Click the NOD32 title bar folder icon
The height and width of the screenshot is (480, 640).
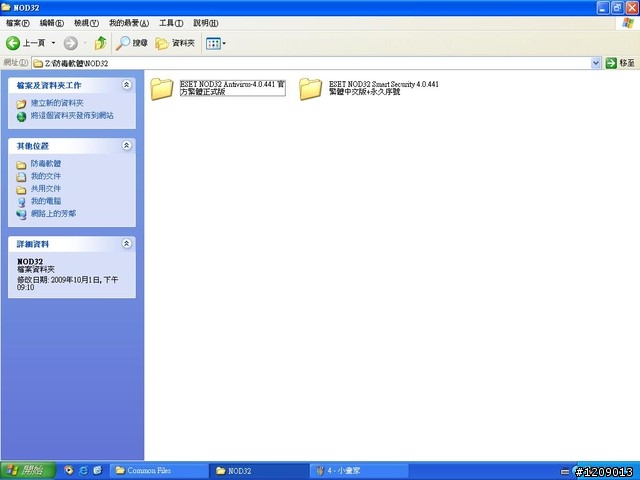[x=6, y=7]
